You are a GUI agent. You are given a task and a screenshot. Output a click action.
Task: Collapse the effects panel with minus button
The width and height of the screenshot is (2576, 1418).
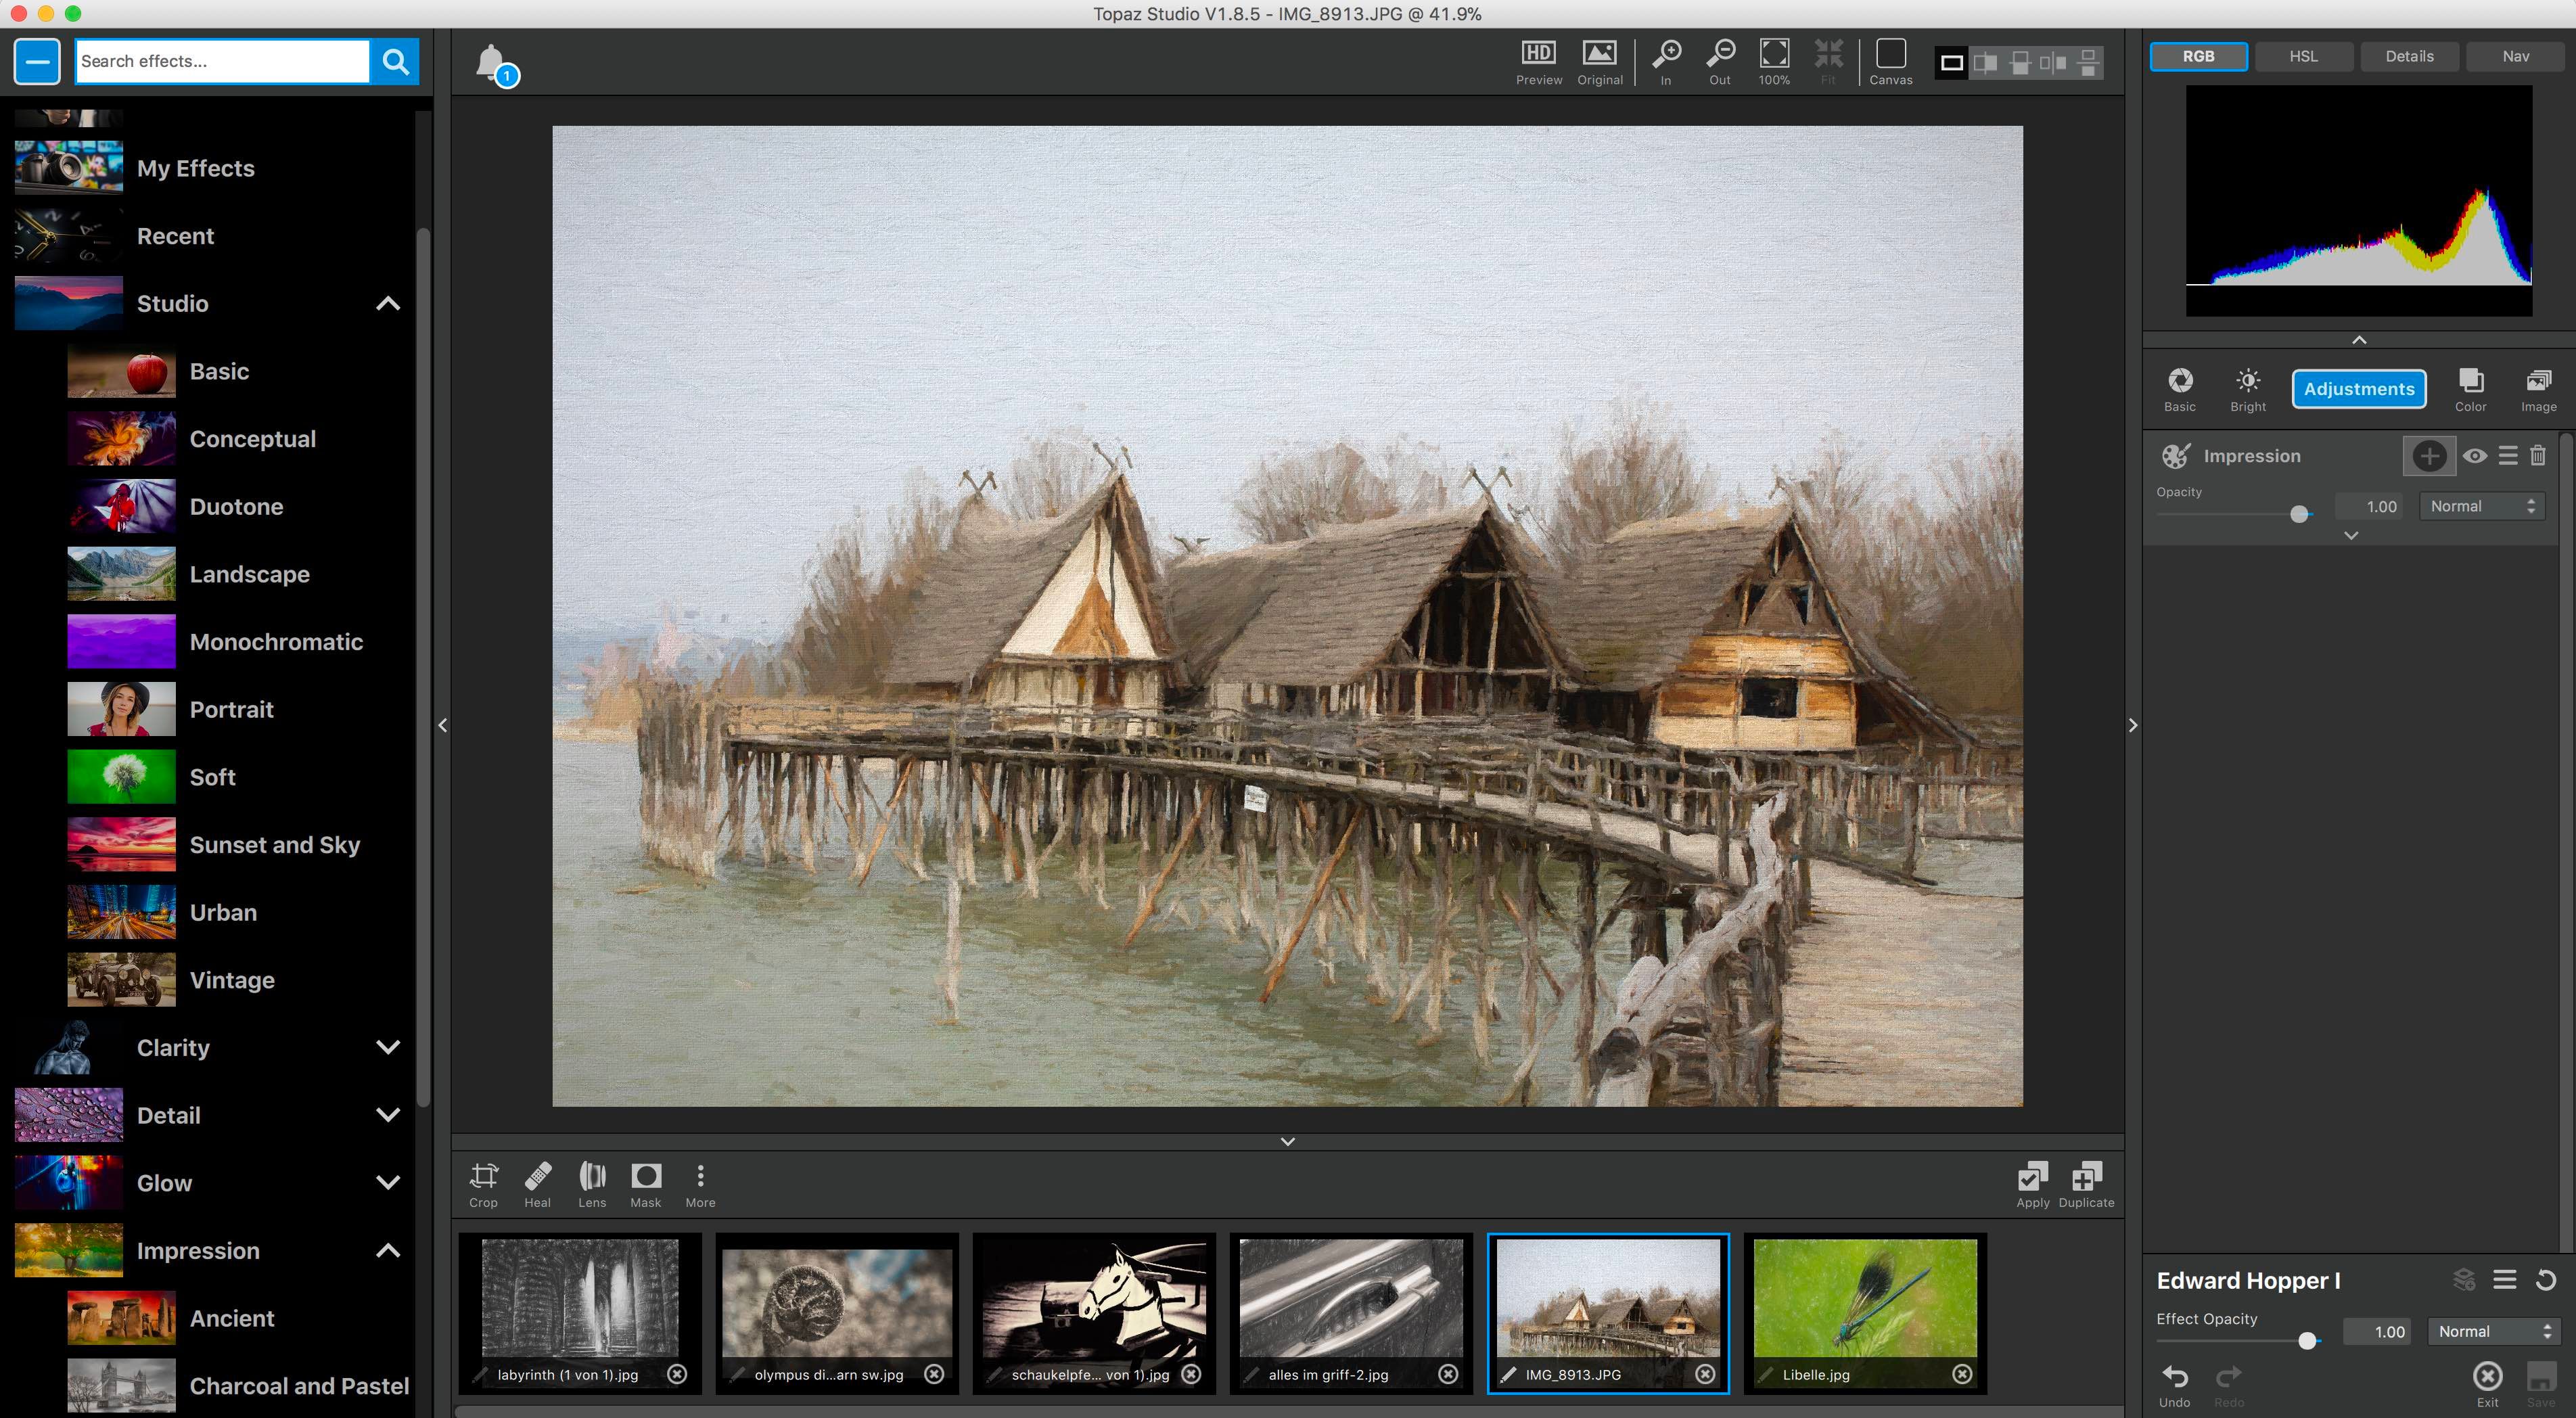point(38,62)
